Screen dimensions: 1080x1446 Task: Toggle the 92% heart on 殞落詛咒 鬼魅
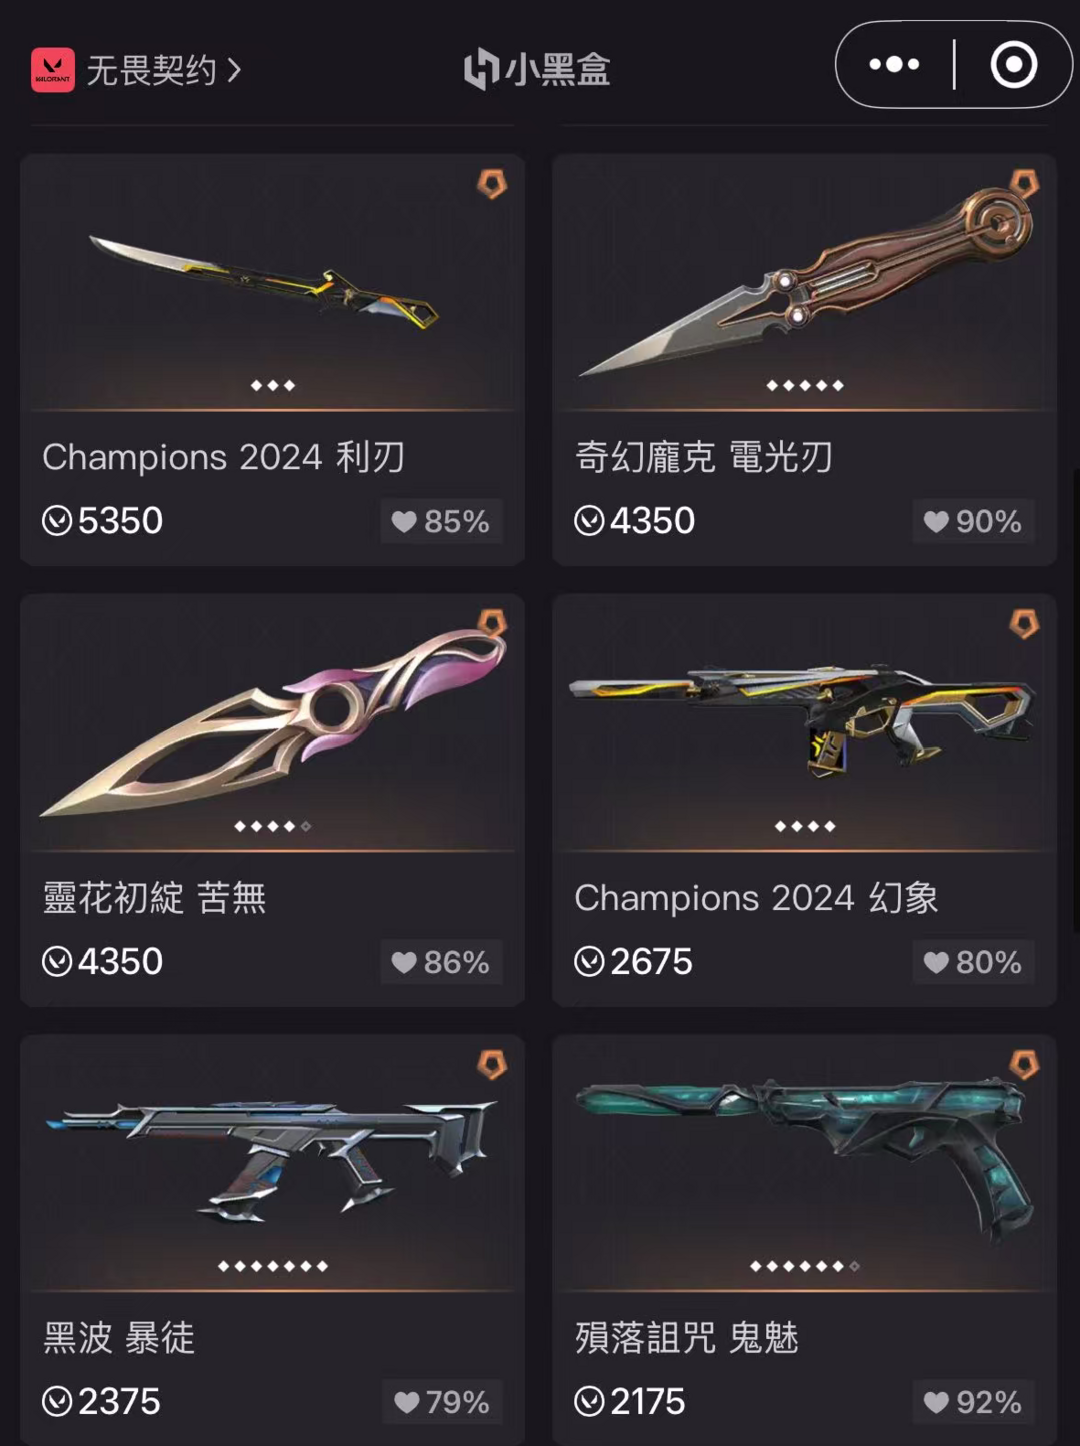[973, 1402]
